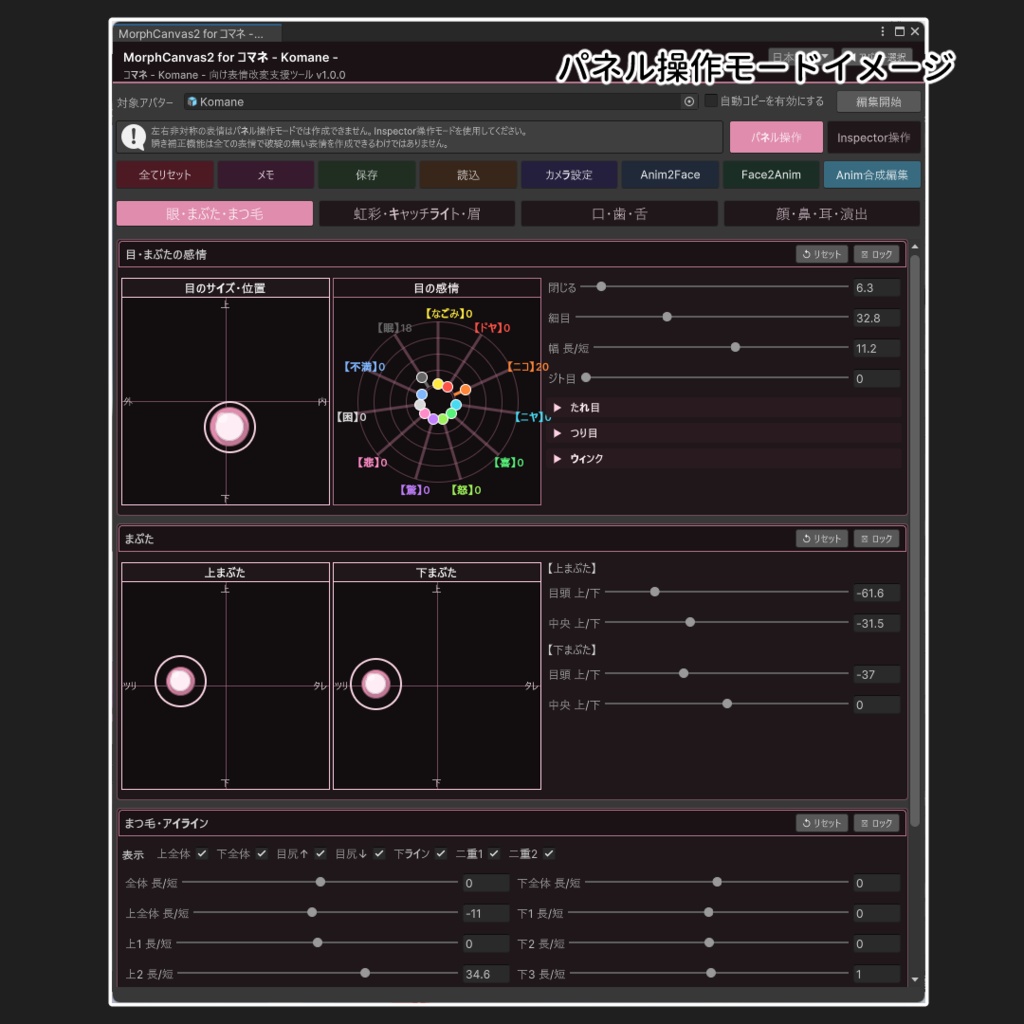Open the 虹彩・キャッチライト・眉 tab
1024x1024 pixels.
(x=417, y=214)
